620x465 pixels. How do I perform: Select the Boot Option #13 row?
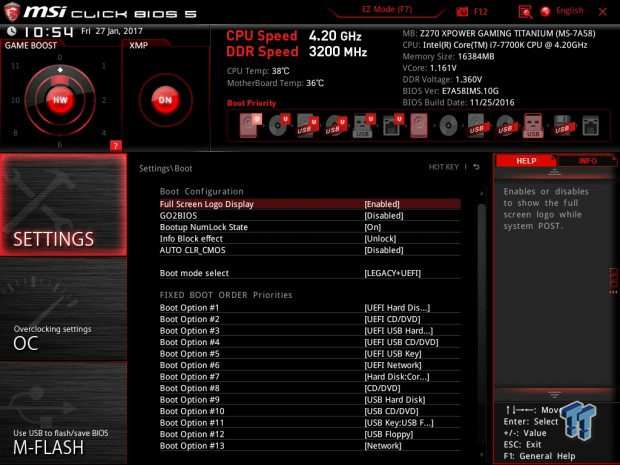tap(310, 445)
